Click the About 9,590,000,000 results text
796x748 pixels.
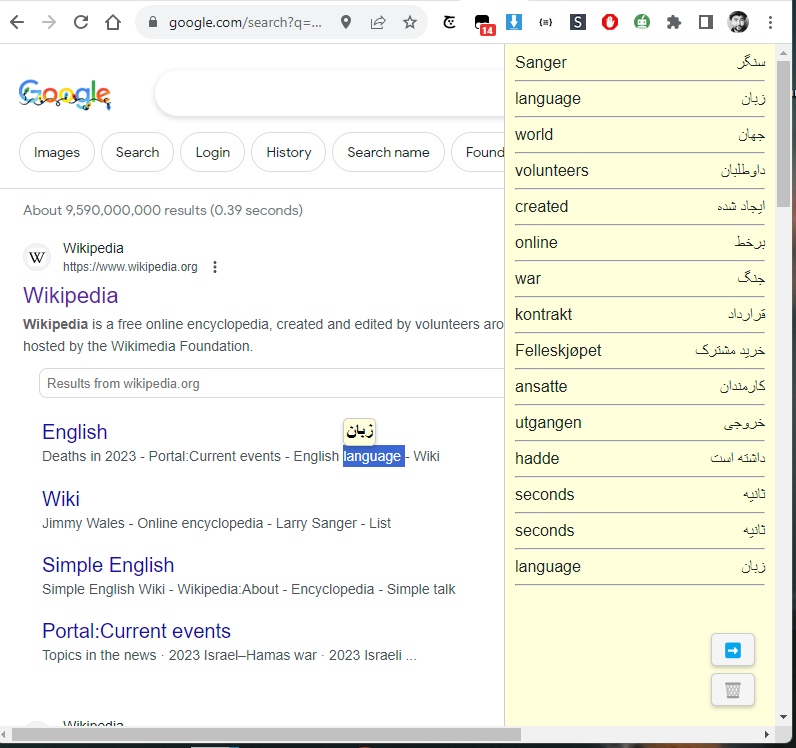click(x=163, y=210)
